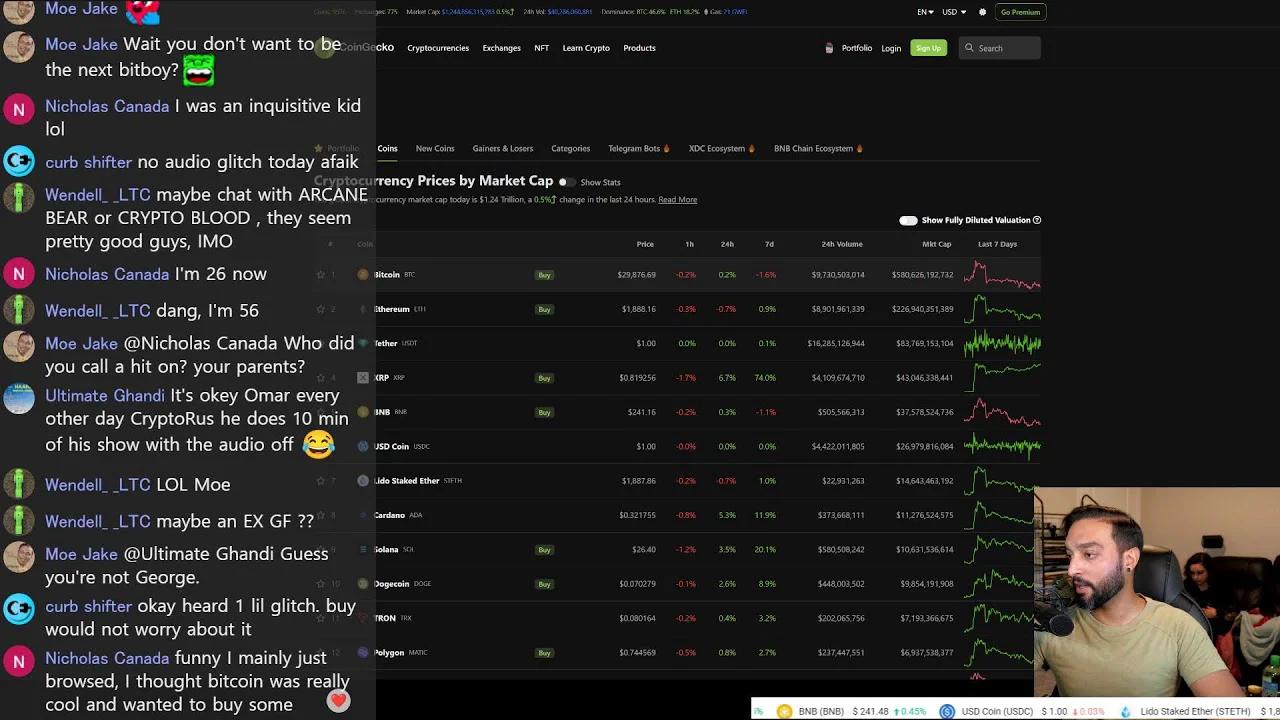
Task: Select the Coins tab
Action: coord(387,148)
